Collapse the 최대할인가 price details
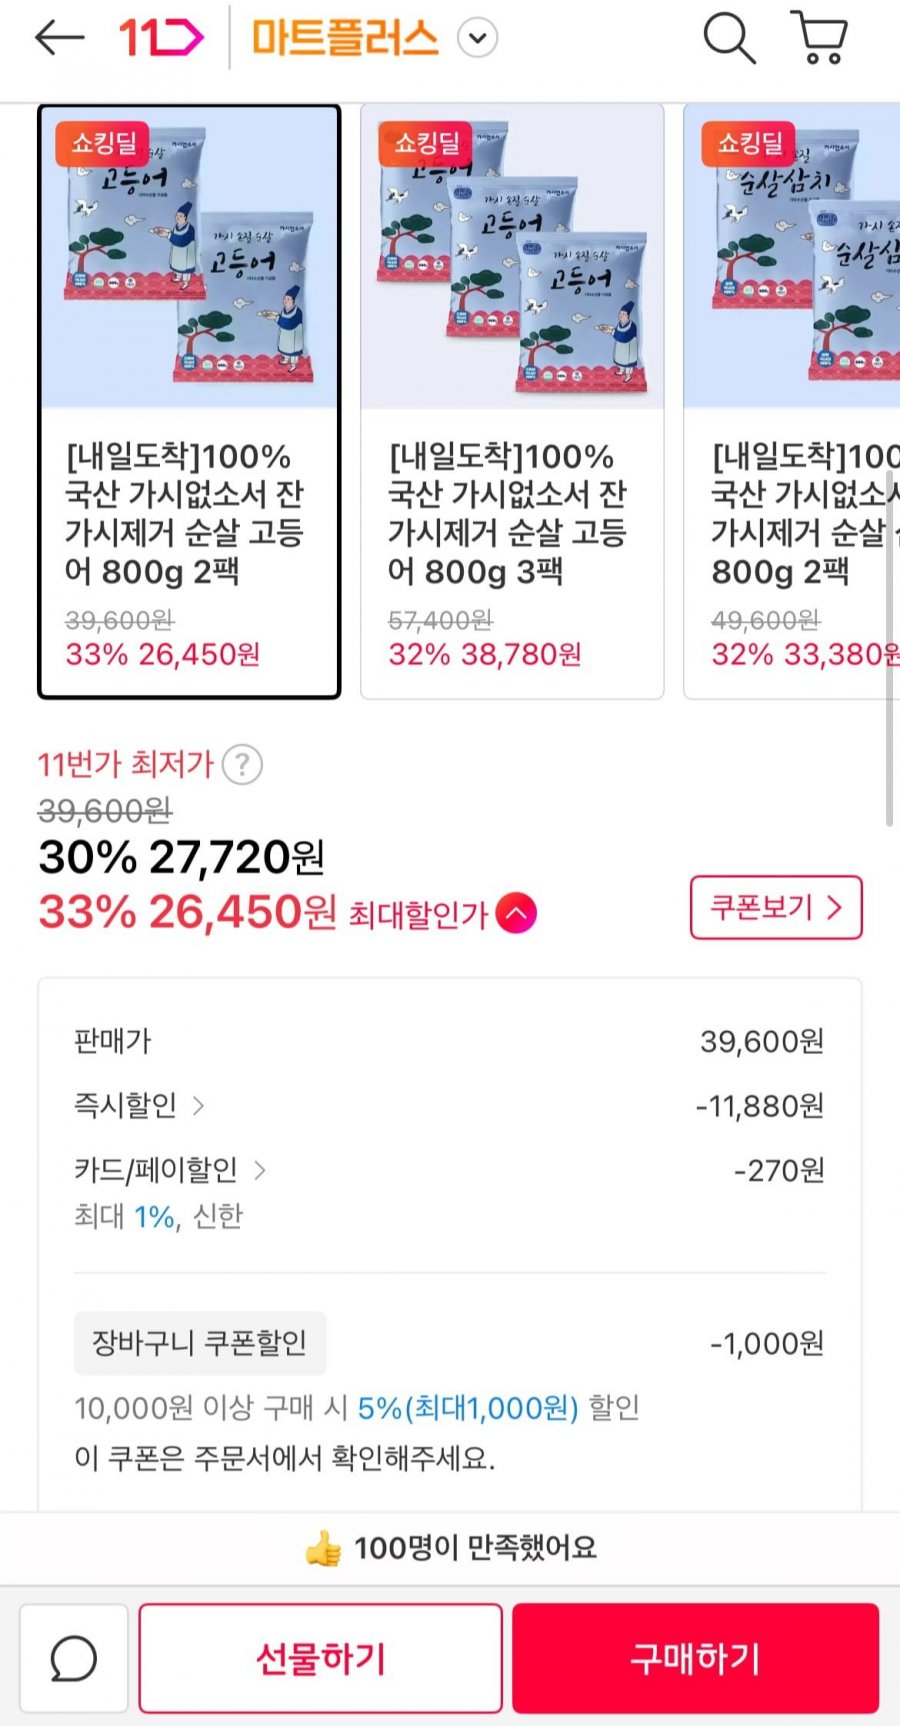Image resolution: width=900 pixels, height=1726 pixels. 516,913
